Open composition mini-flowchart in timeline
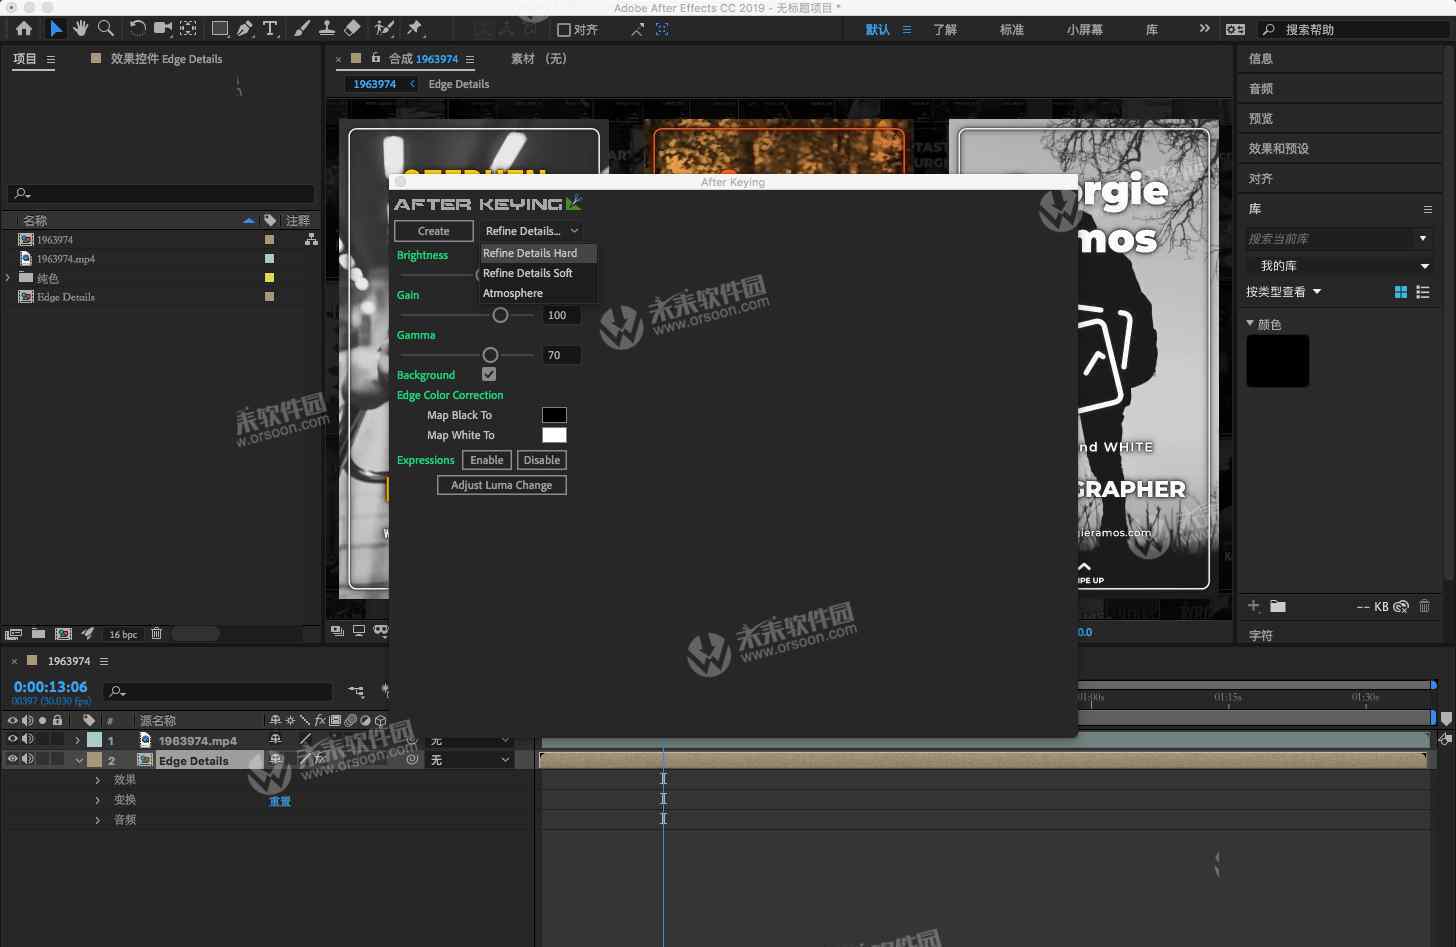 pos(356,691)
